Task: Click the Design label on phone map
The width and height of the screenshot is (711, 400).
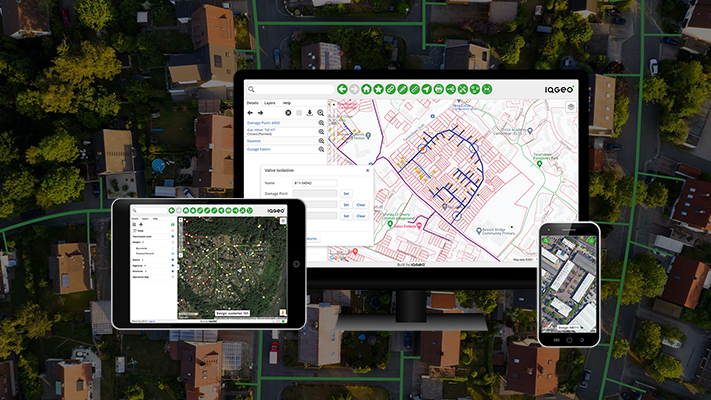Action: click(x=569, y=327)
